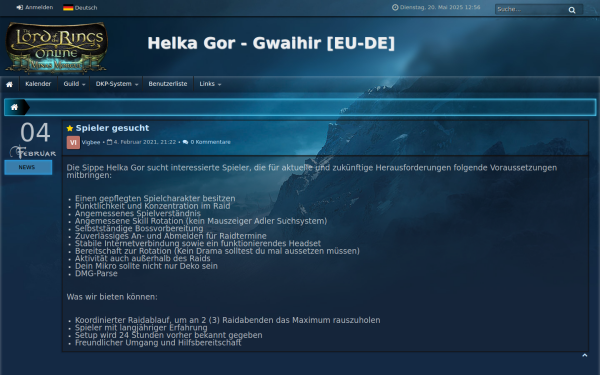Click the German flag icon
600x375 pixels.
(68, 8)
